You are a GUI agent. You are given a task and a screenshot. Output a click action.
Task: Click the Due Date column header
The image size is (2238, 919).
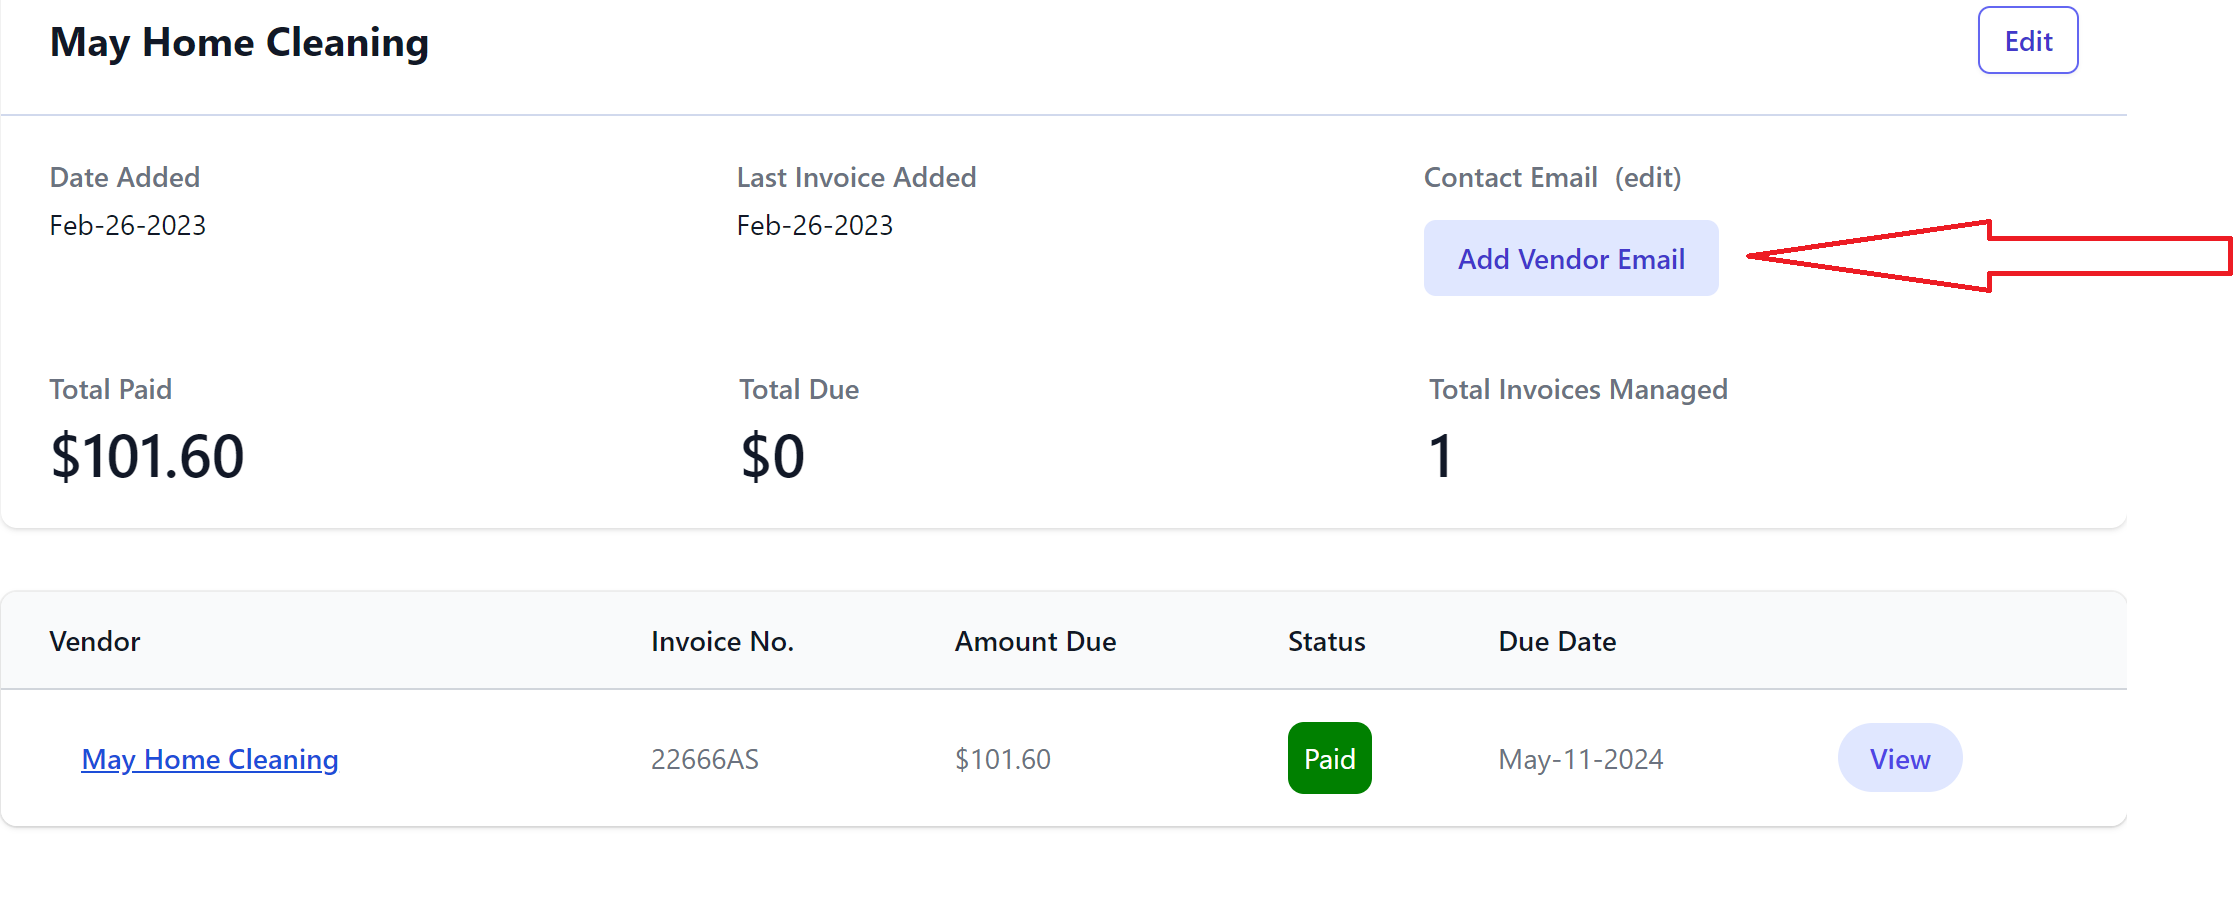click(1557, 642)
